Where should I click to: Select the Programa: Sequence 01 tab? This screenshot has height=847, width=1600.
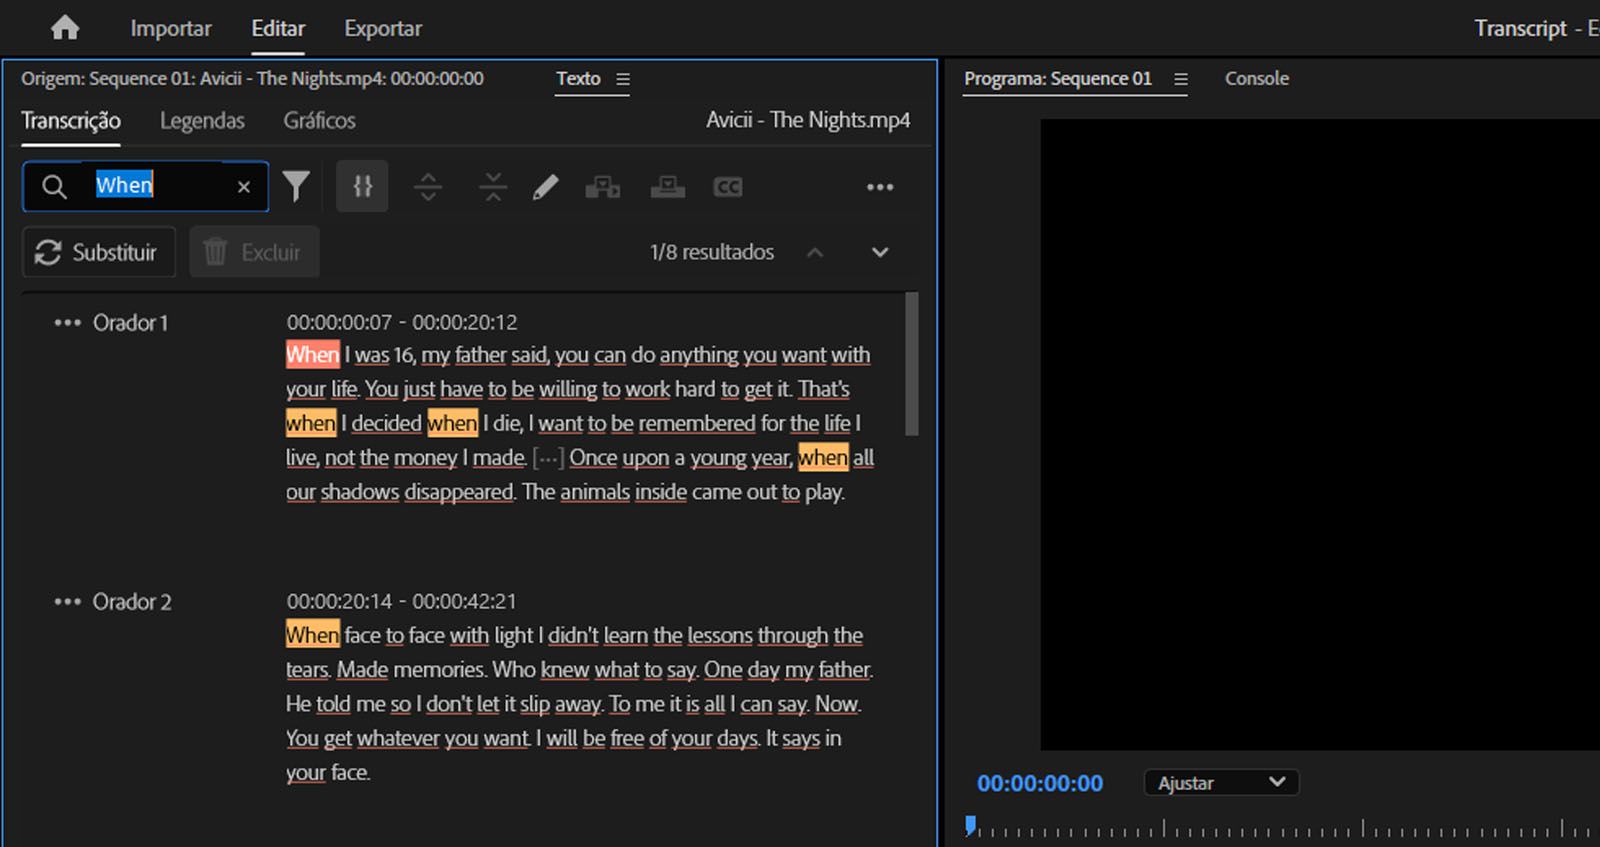[x=1058, y=78]
